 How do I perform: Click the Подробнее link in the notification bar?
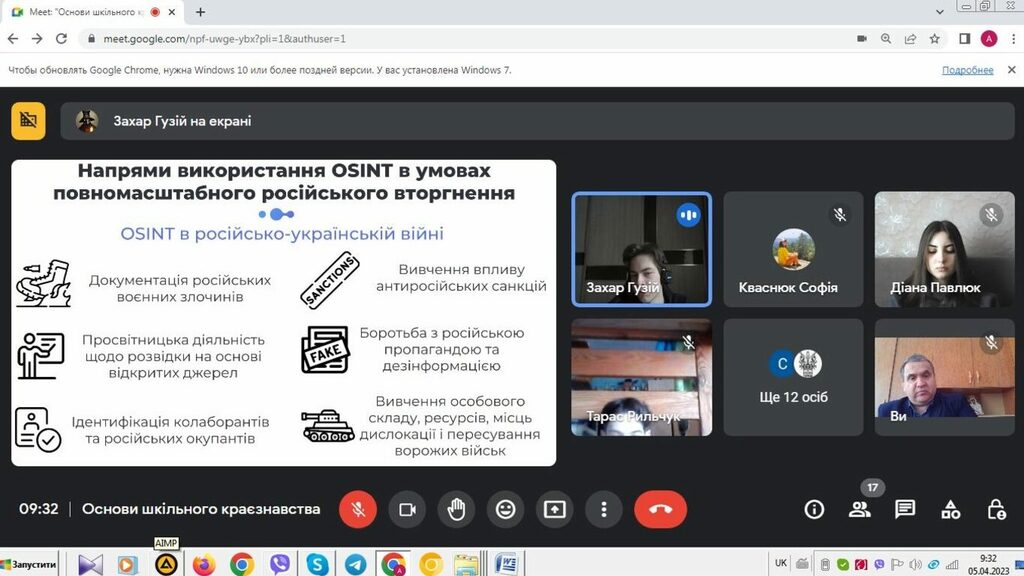pos(967,70)
